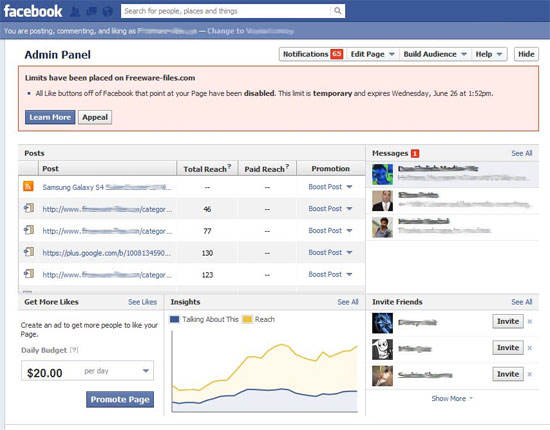Viewport: 550px width, 430px height.
Task: Click Total Reach question mark help
Action: [229, 166]
